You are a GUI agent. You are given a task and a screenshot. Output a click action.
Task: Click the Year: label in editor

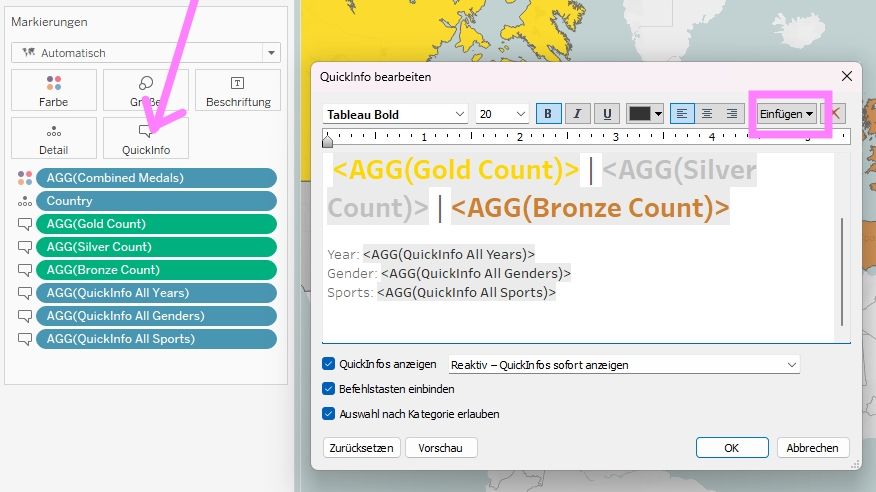[x=343, y=255]
